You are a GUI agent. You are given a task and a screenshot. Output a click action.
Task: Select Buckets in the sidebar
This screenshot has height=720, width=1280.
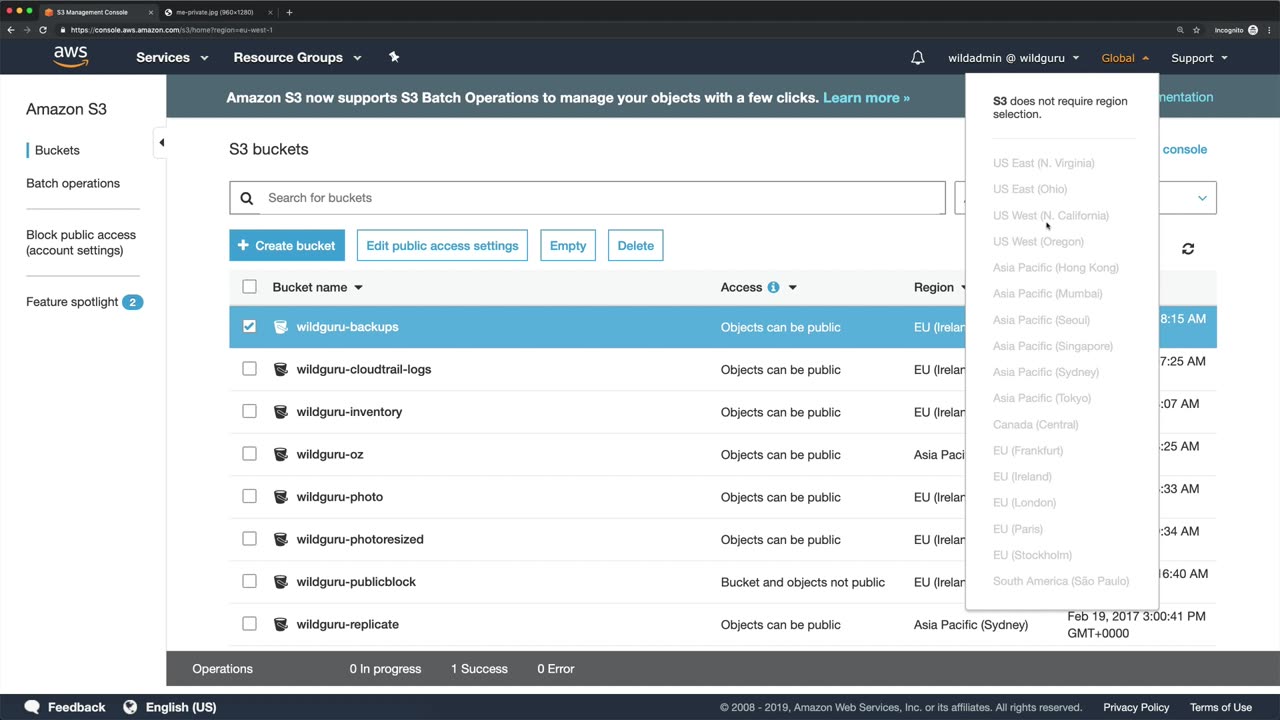coord(57,150)
